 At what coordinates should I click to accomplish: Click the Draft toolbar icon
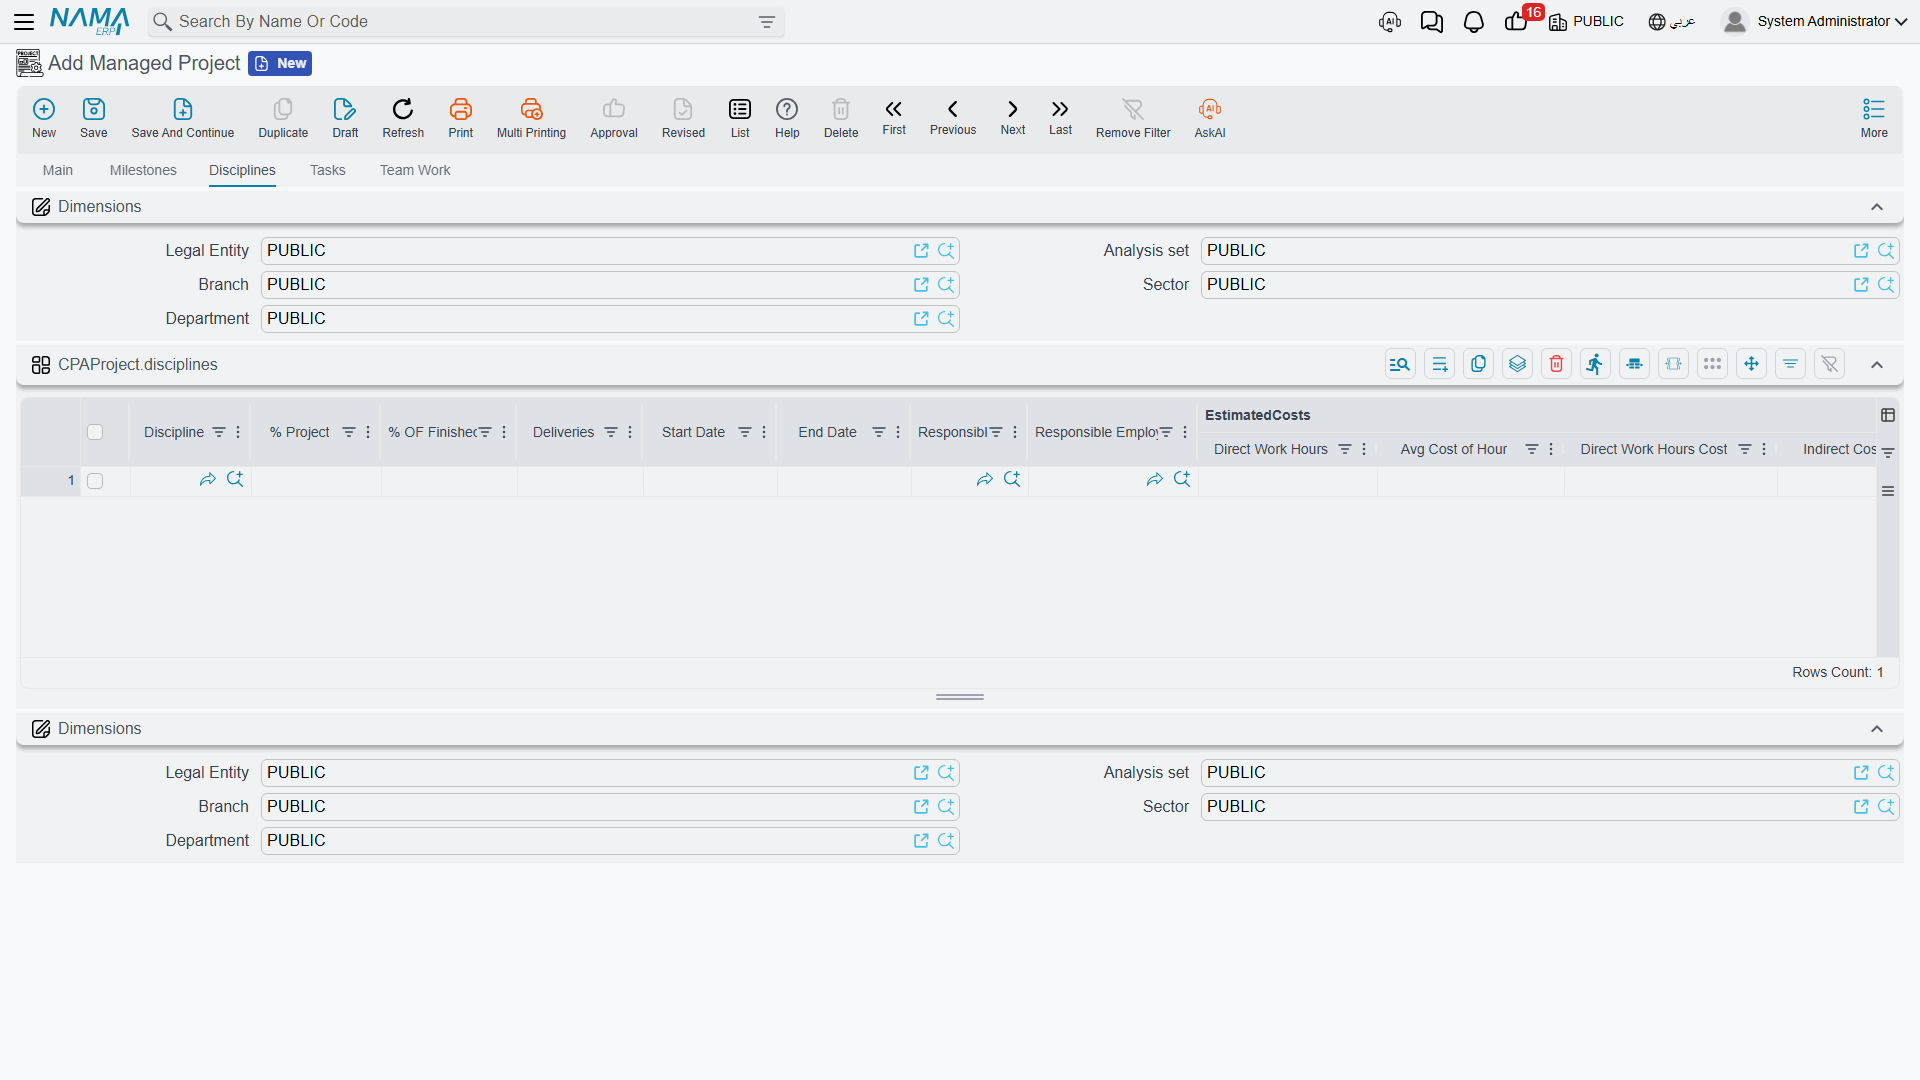[345, 118]
